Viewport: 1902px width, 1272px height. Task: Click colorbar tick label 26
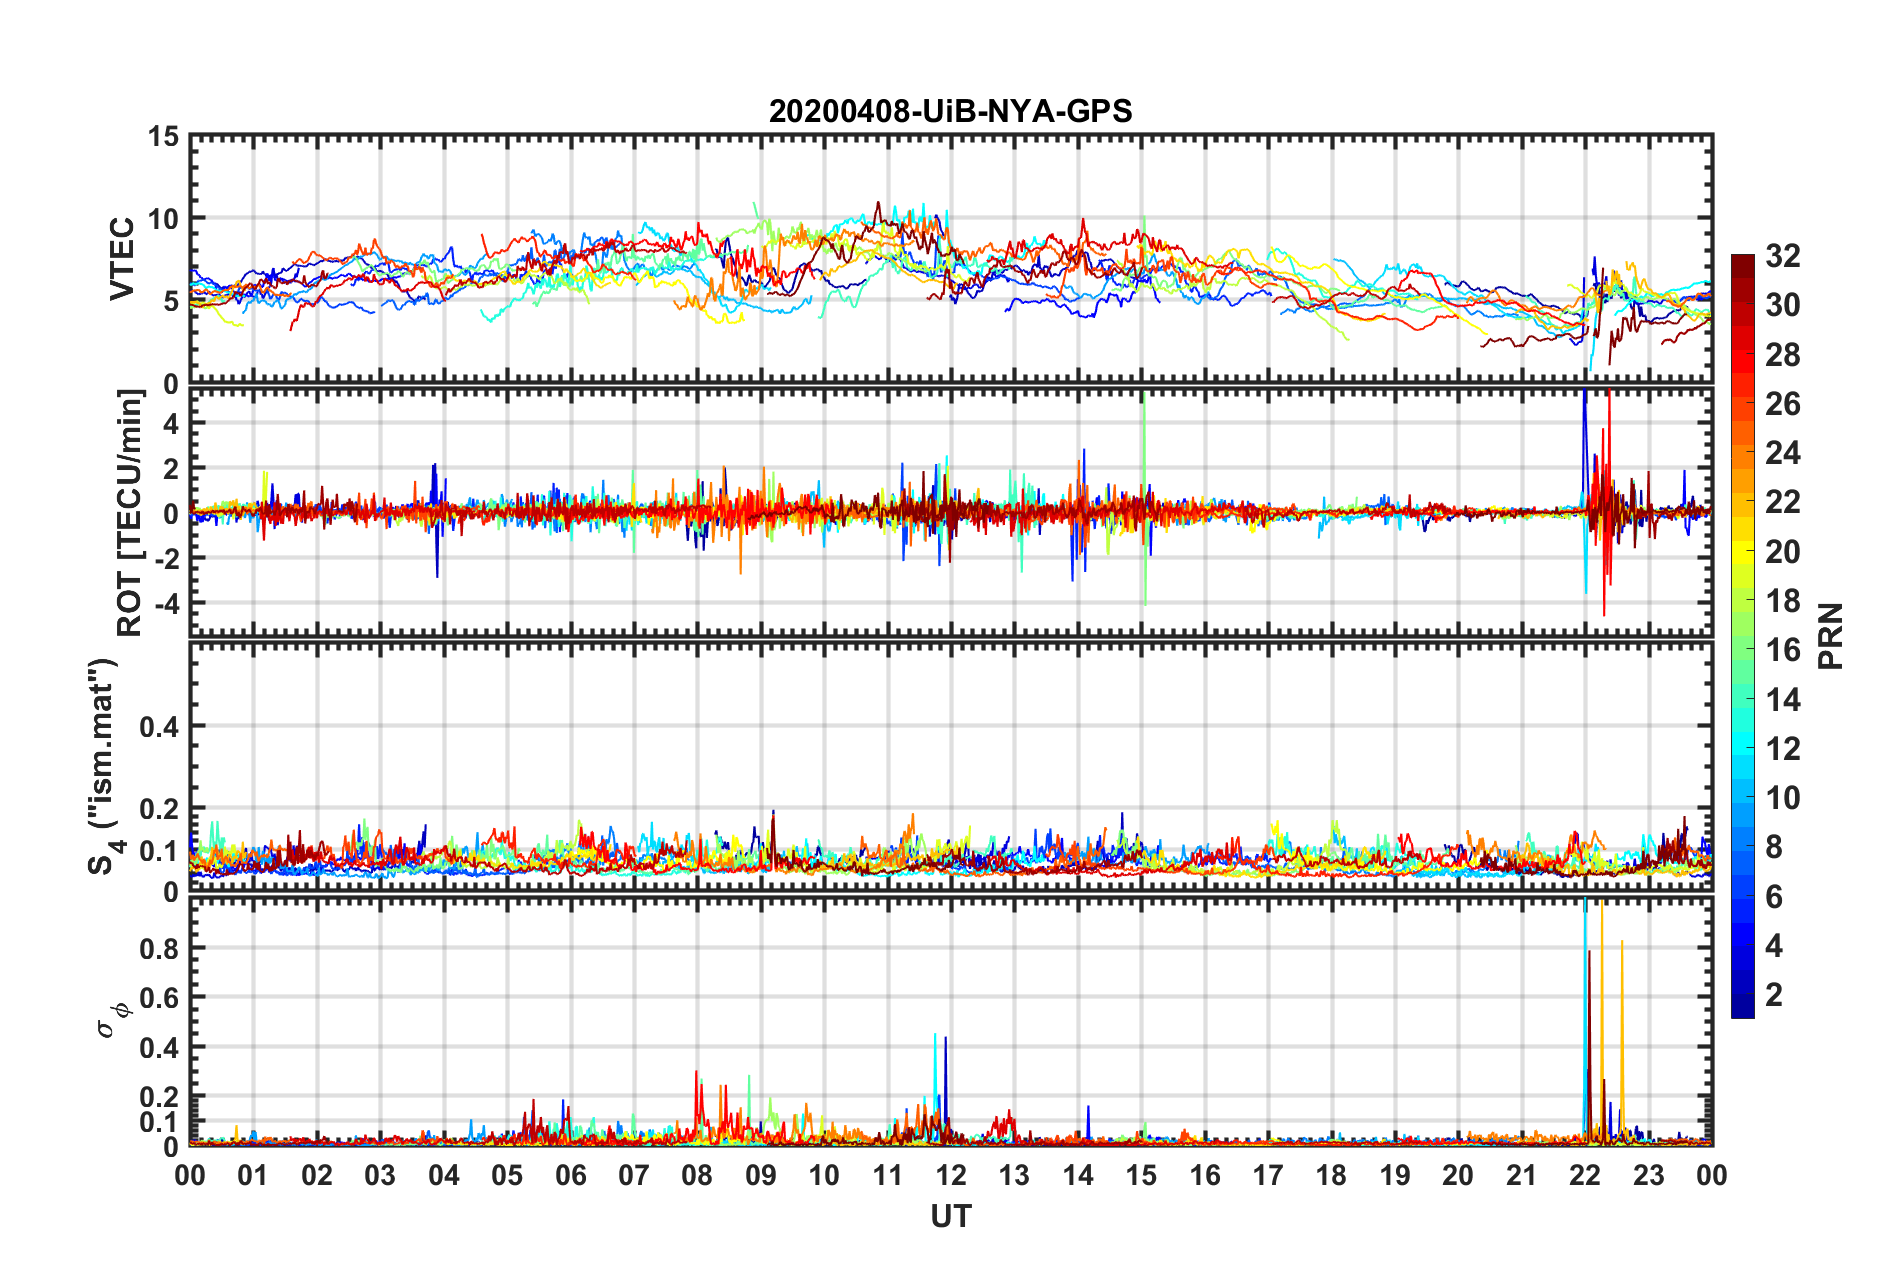coord(1782,404)
